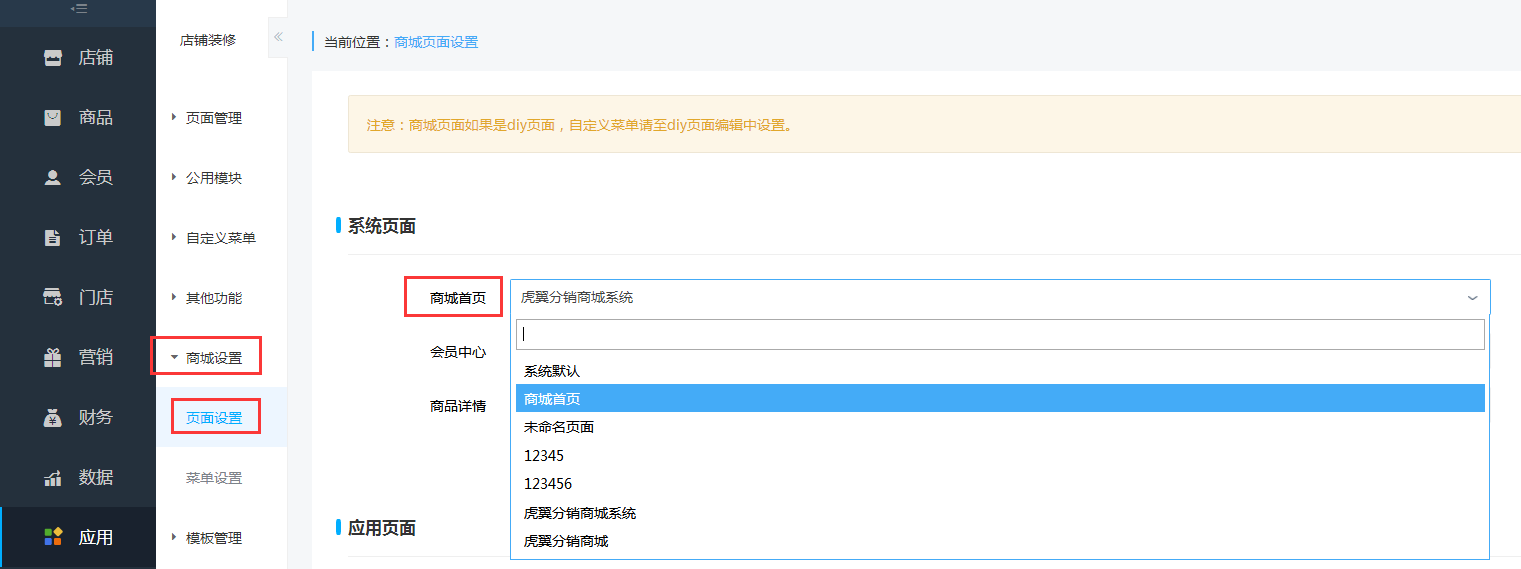Viewport: 1521px width, 569px height.
Task: Open the 应用 apps colorful grid icon
Action: point(53,537)
